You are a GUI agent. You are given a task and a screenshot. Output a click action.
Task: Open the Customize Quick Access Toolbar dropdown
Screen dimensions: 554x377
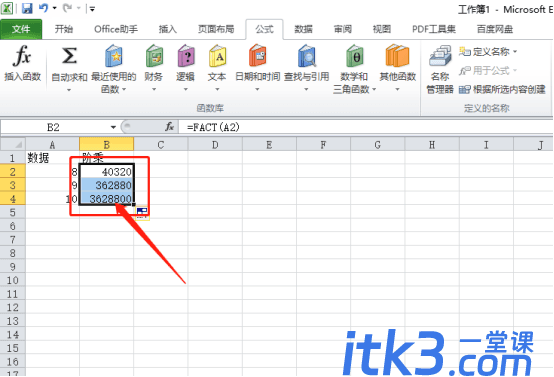[92, 8]
